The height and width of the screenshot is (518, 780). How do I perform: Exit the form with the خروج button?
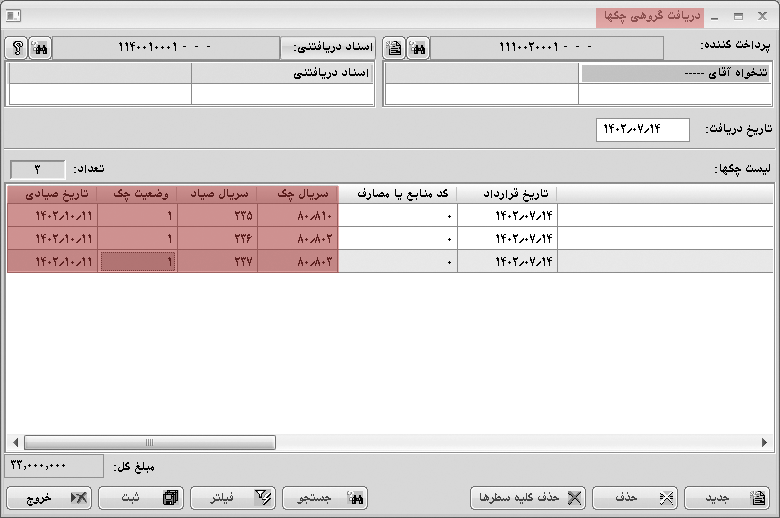[x=50, y=497]
